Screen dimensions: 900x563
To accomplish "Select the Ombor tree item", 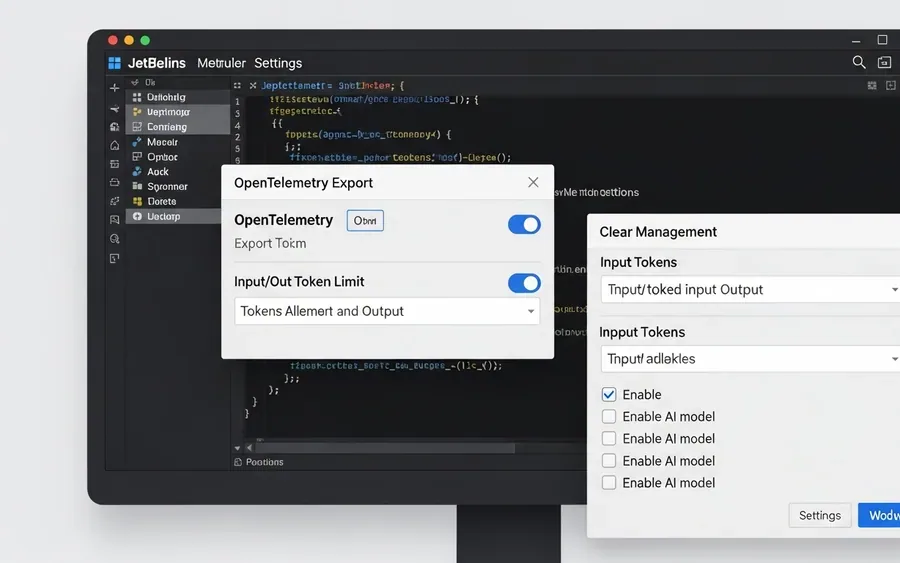I will click(x=178, y=157).
